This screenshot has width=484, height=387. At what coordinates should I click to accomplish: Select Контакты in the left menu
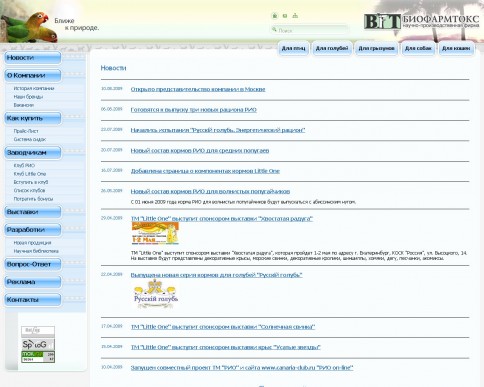[x=33, y=300]
